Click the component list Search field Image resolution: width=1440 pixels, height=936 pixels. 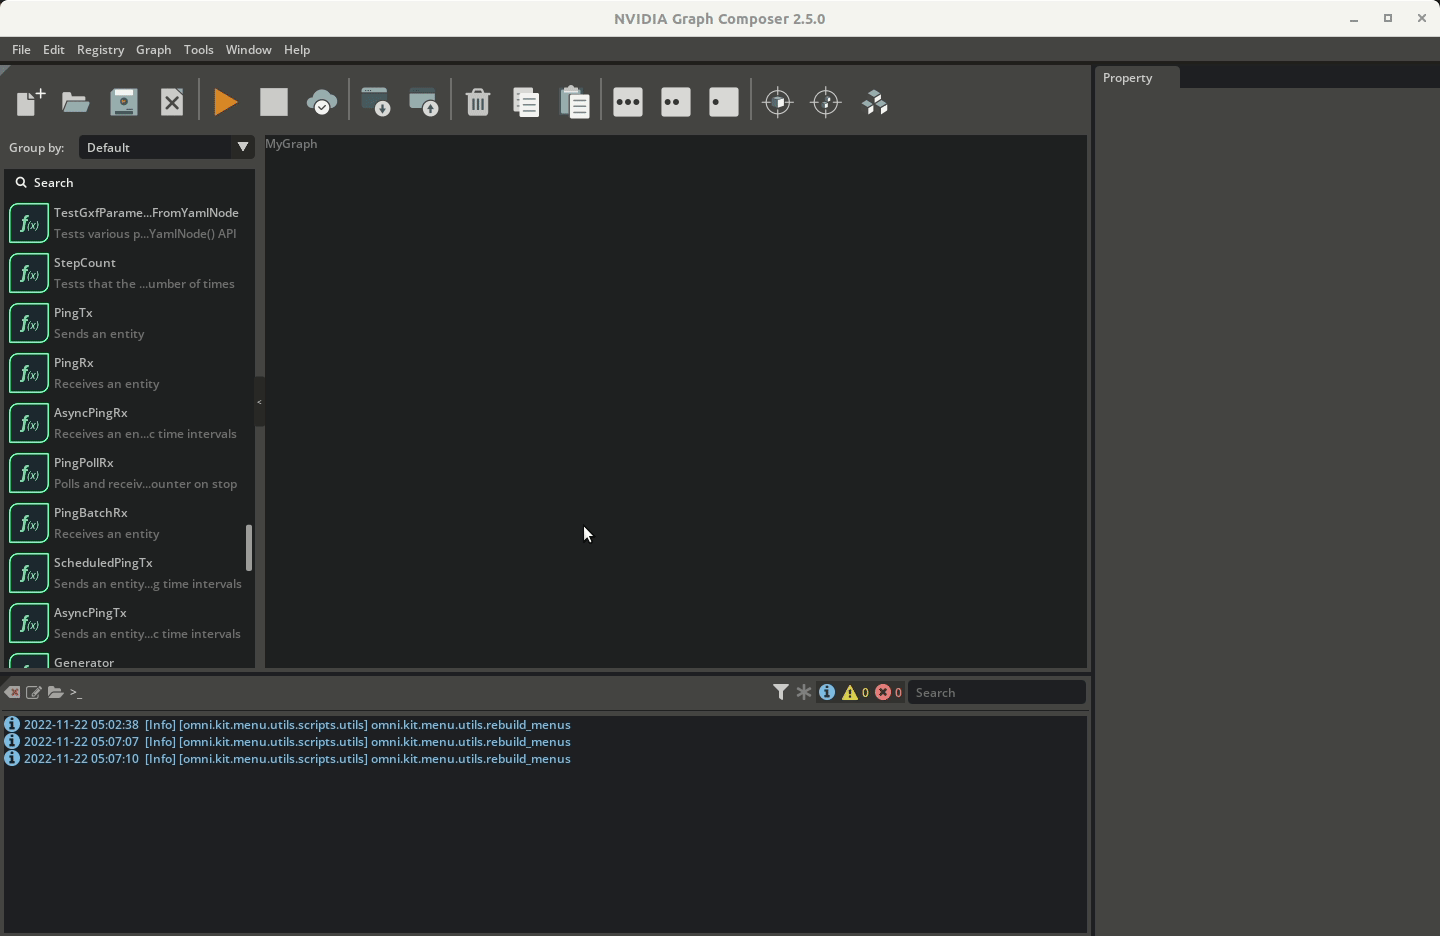pyautogui.click(x=130, y=183)
